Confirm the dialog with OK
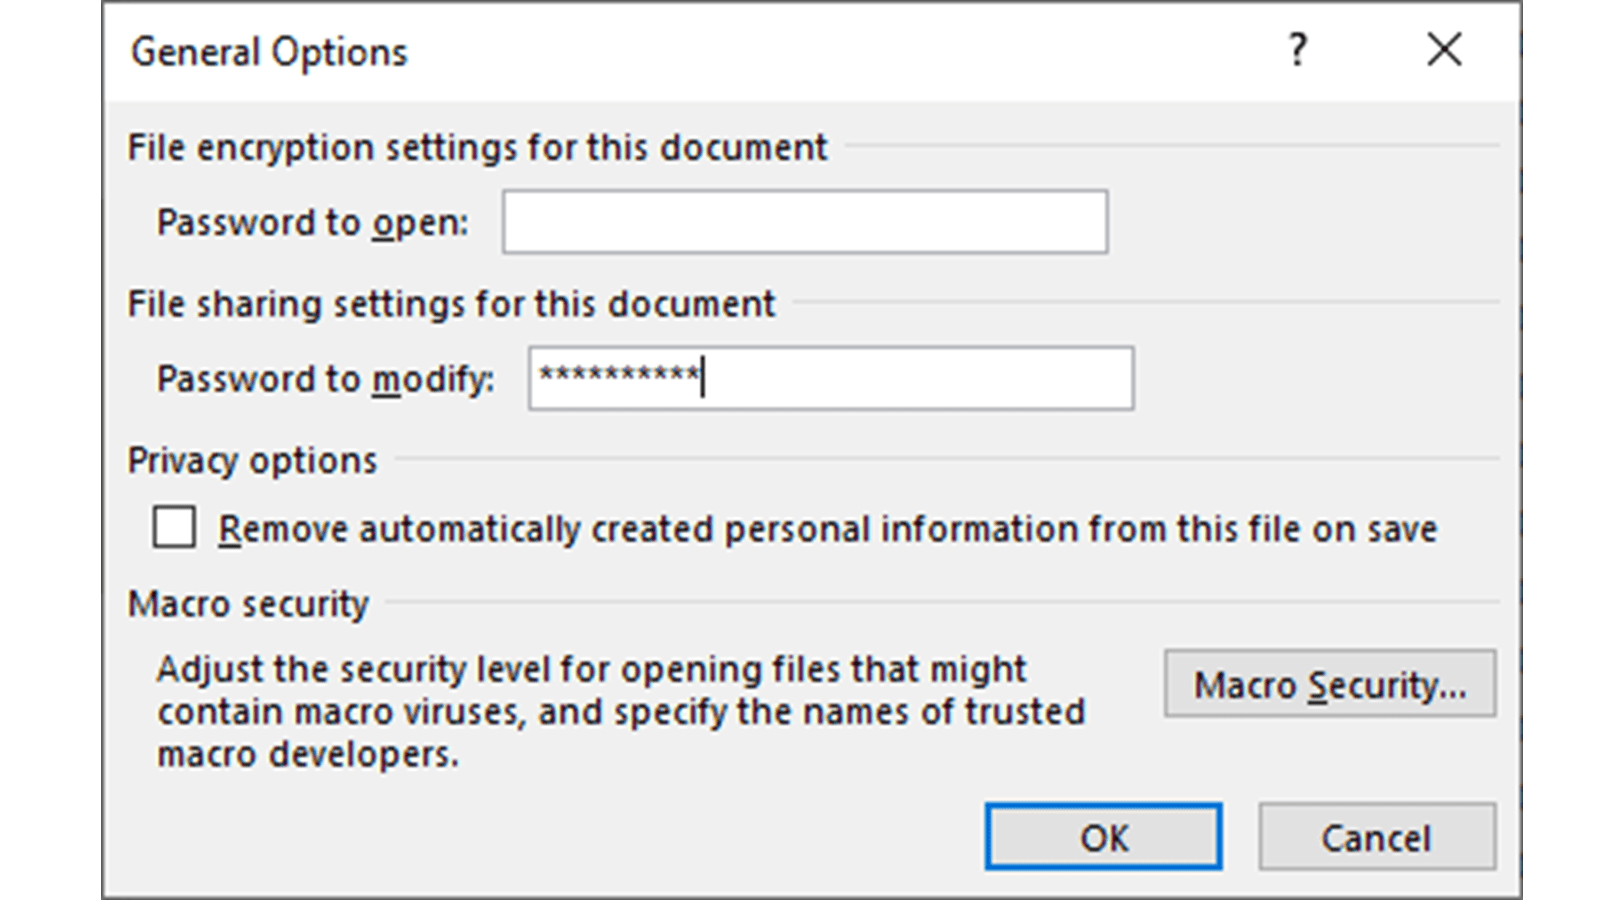The image size is (1600, 900). (1103, 837)
